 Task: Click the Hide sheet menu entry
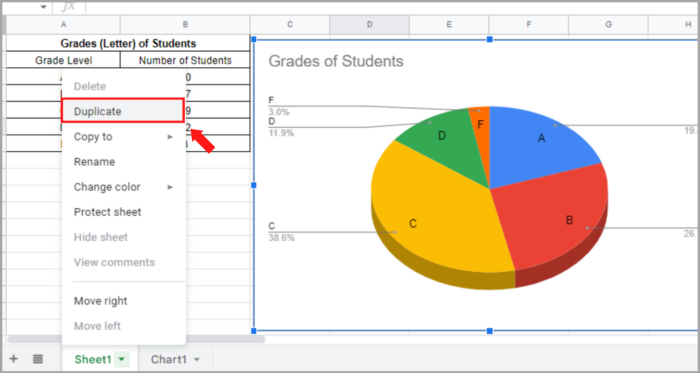pos(124,237)
